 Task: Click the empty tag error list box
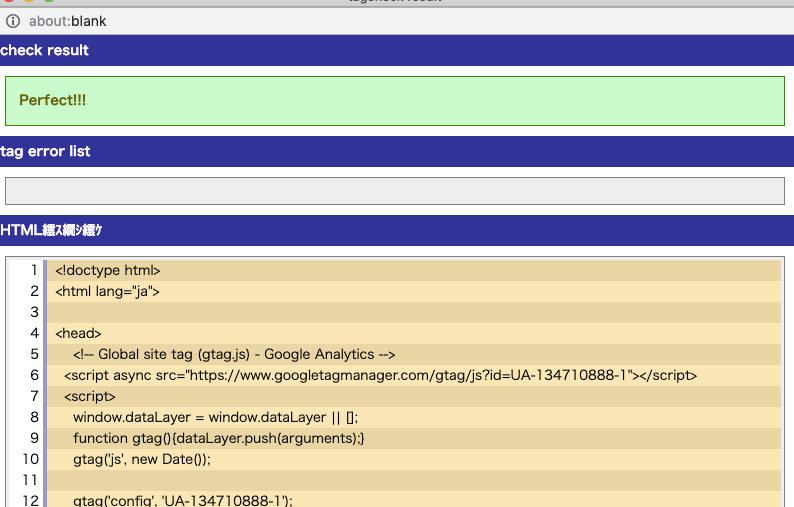click(x=395, y=191)
